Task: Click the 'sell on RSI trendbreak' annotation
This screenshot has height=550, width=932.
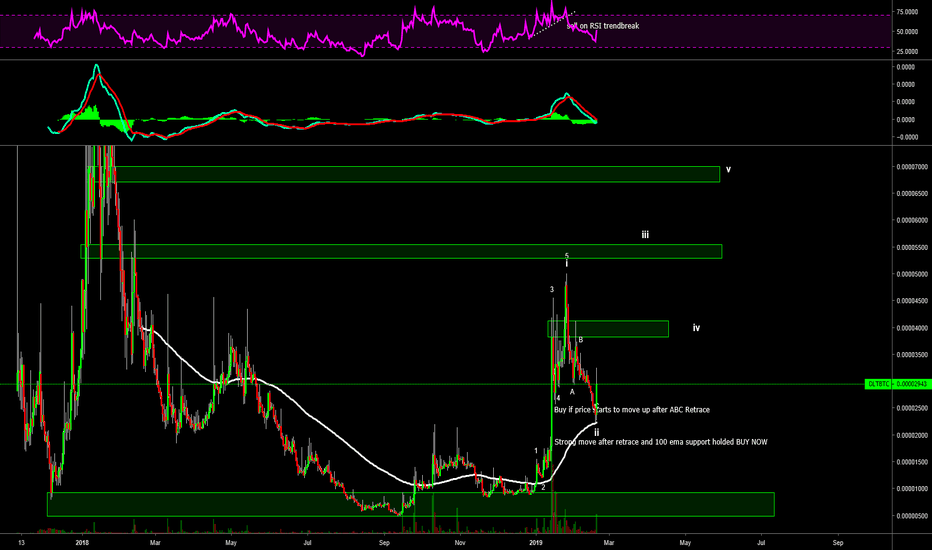Action: click(603, 26)
